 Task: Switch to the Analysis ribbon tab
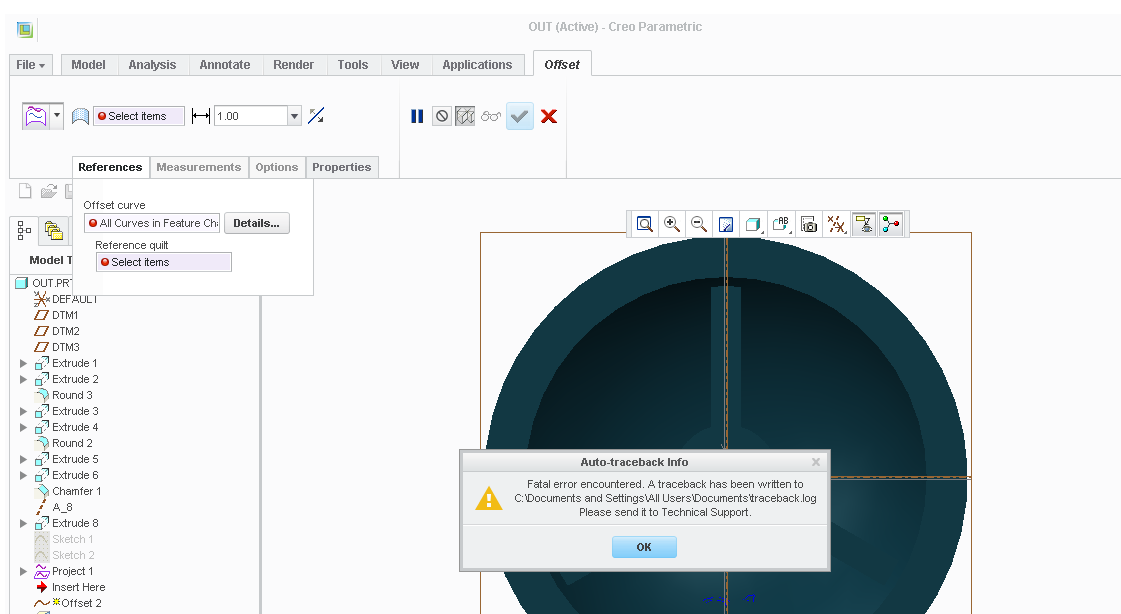coord(152,64)
